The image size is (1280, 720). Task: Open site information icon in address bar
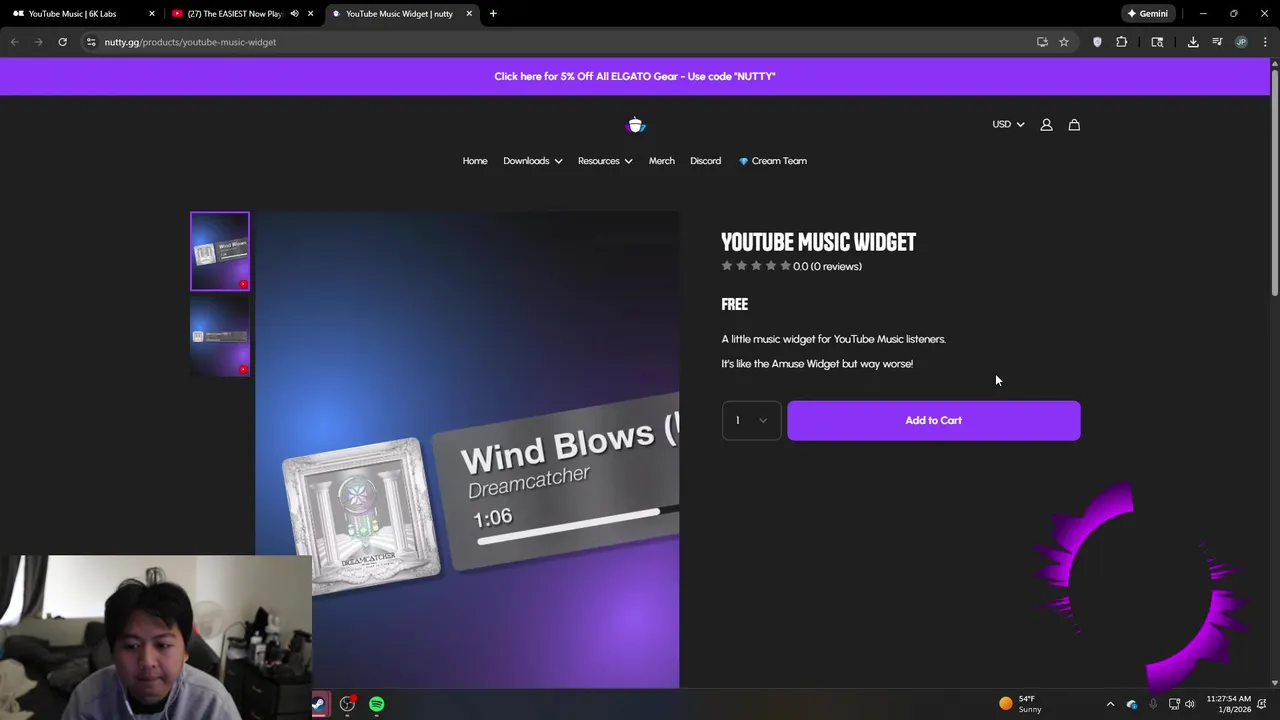(x=91, y=42)
